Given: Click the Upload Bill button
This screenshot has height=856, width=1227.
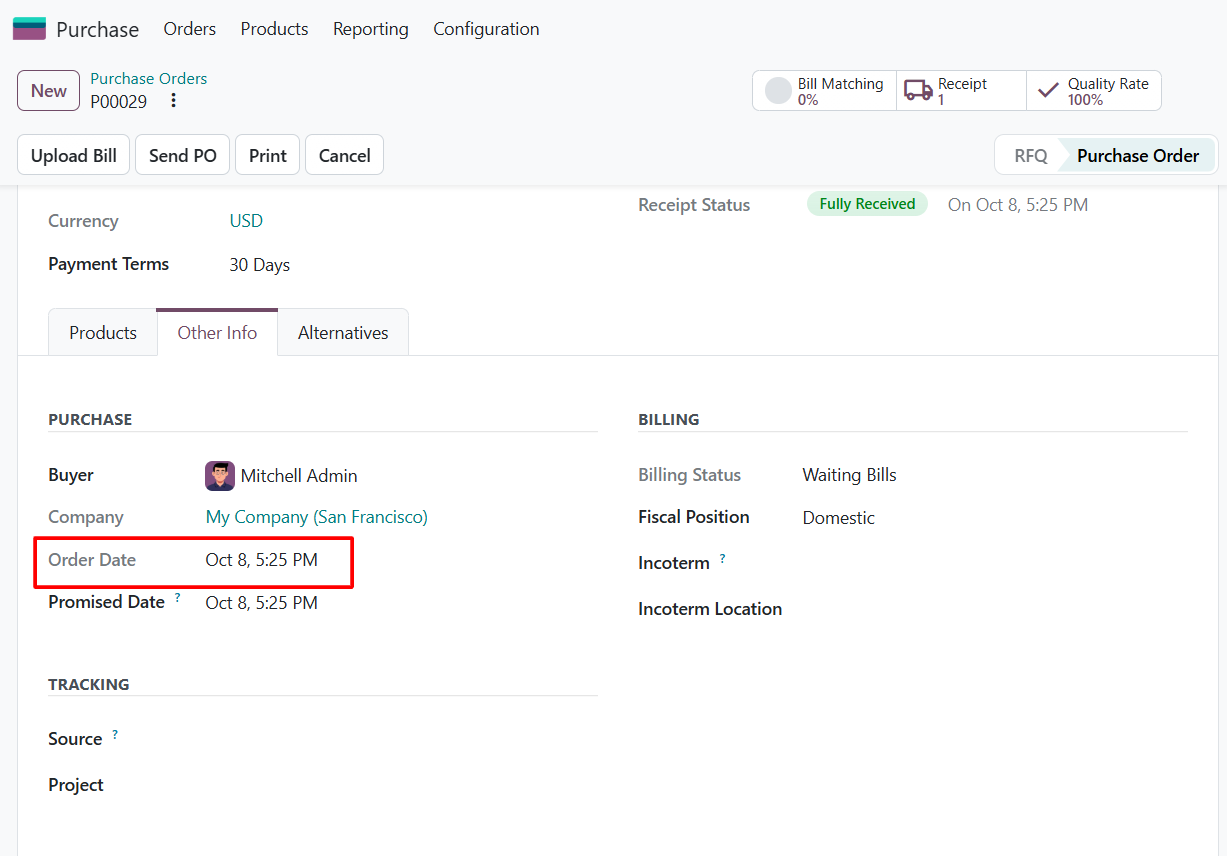Looking at the screenshot, I should pos(74,155).
